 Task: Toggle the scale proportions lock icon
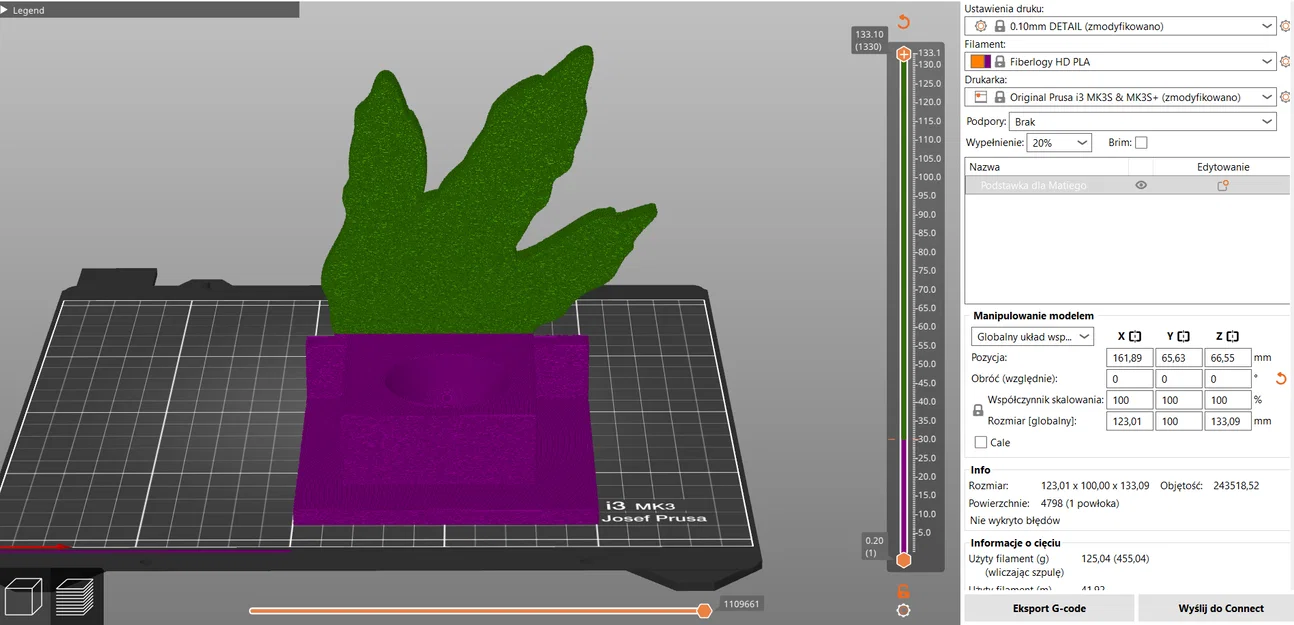click(x=978, y=411)
